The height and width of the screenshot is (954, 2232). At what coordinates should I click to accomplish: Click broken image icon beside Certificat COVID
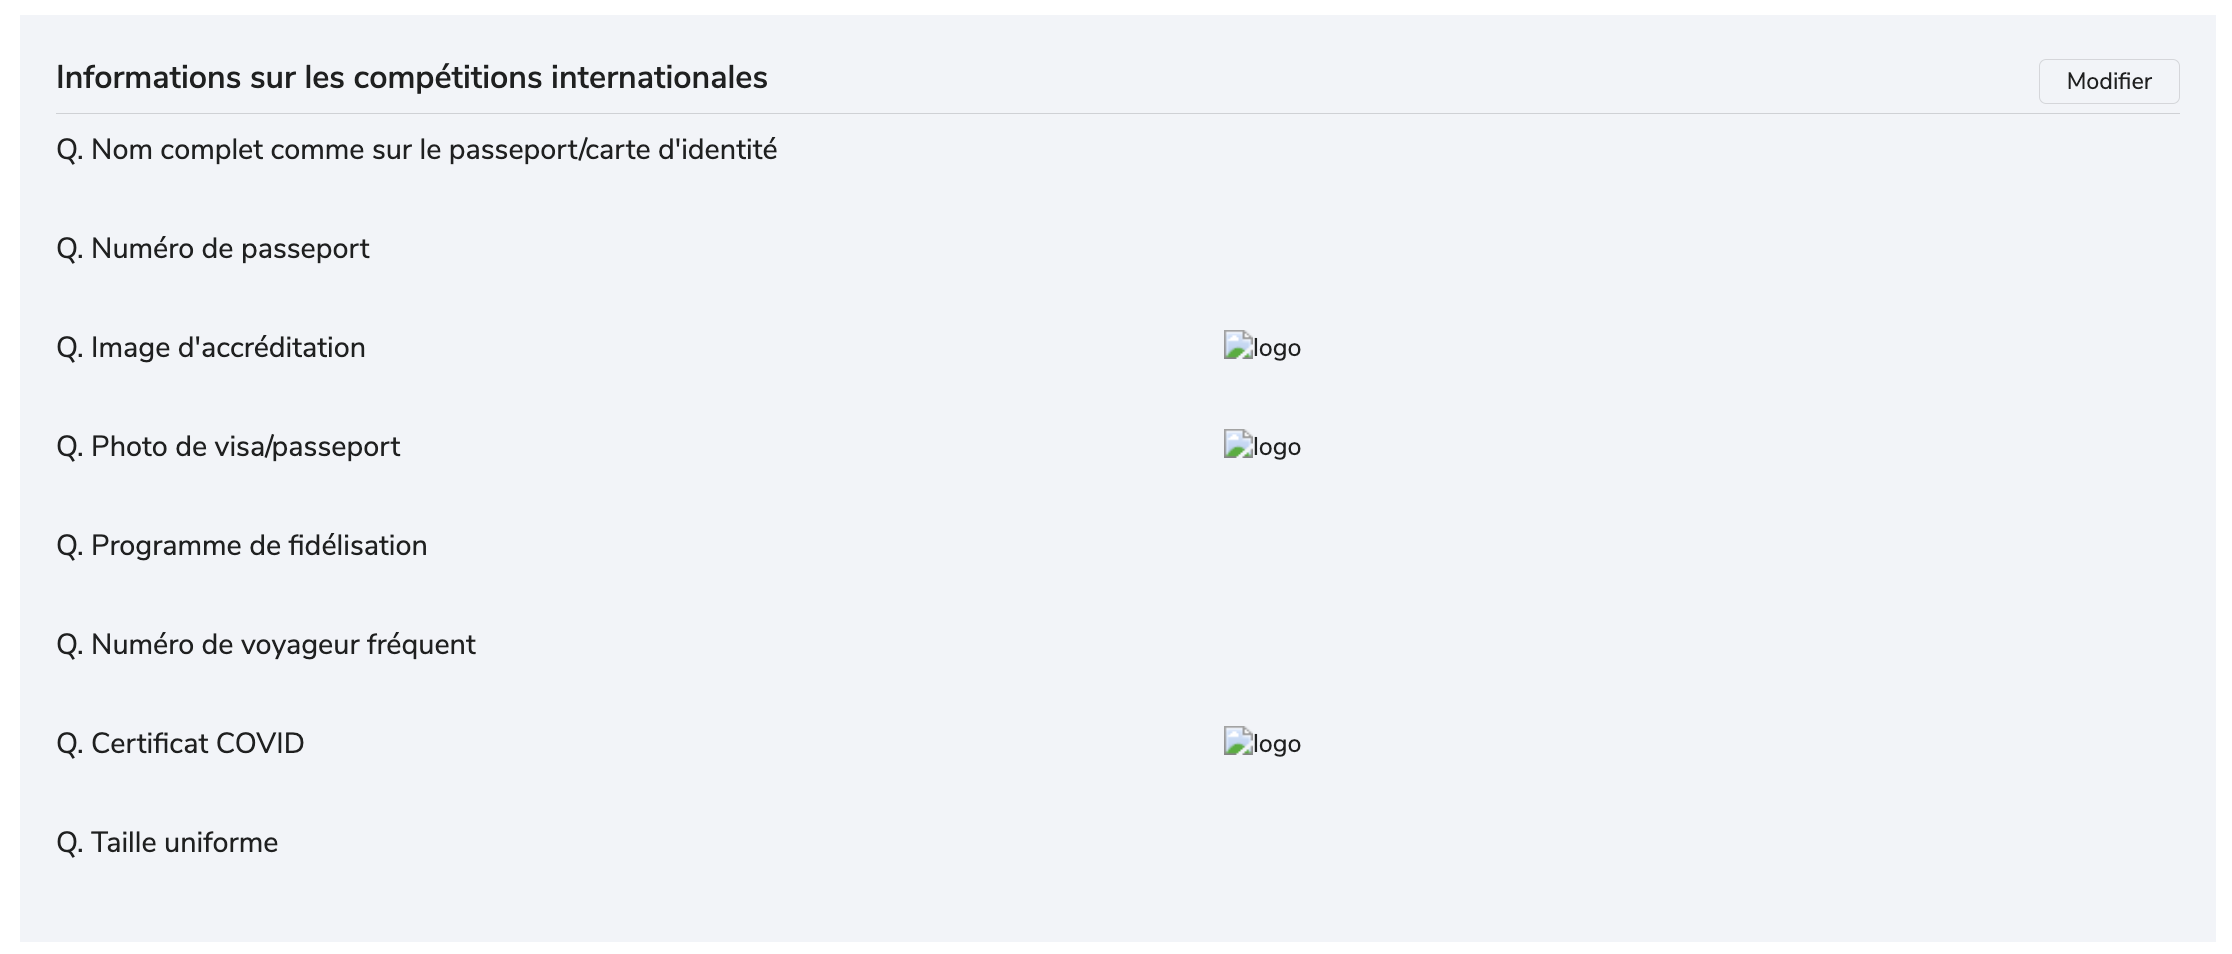coord(1238,742)
